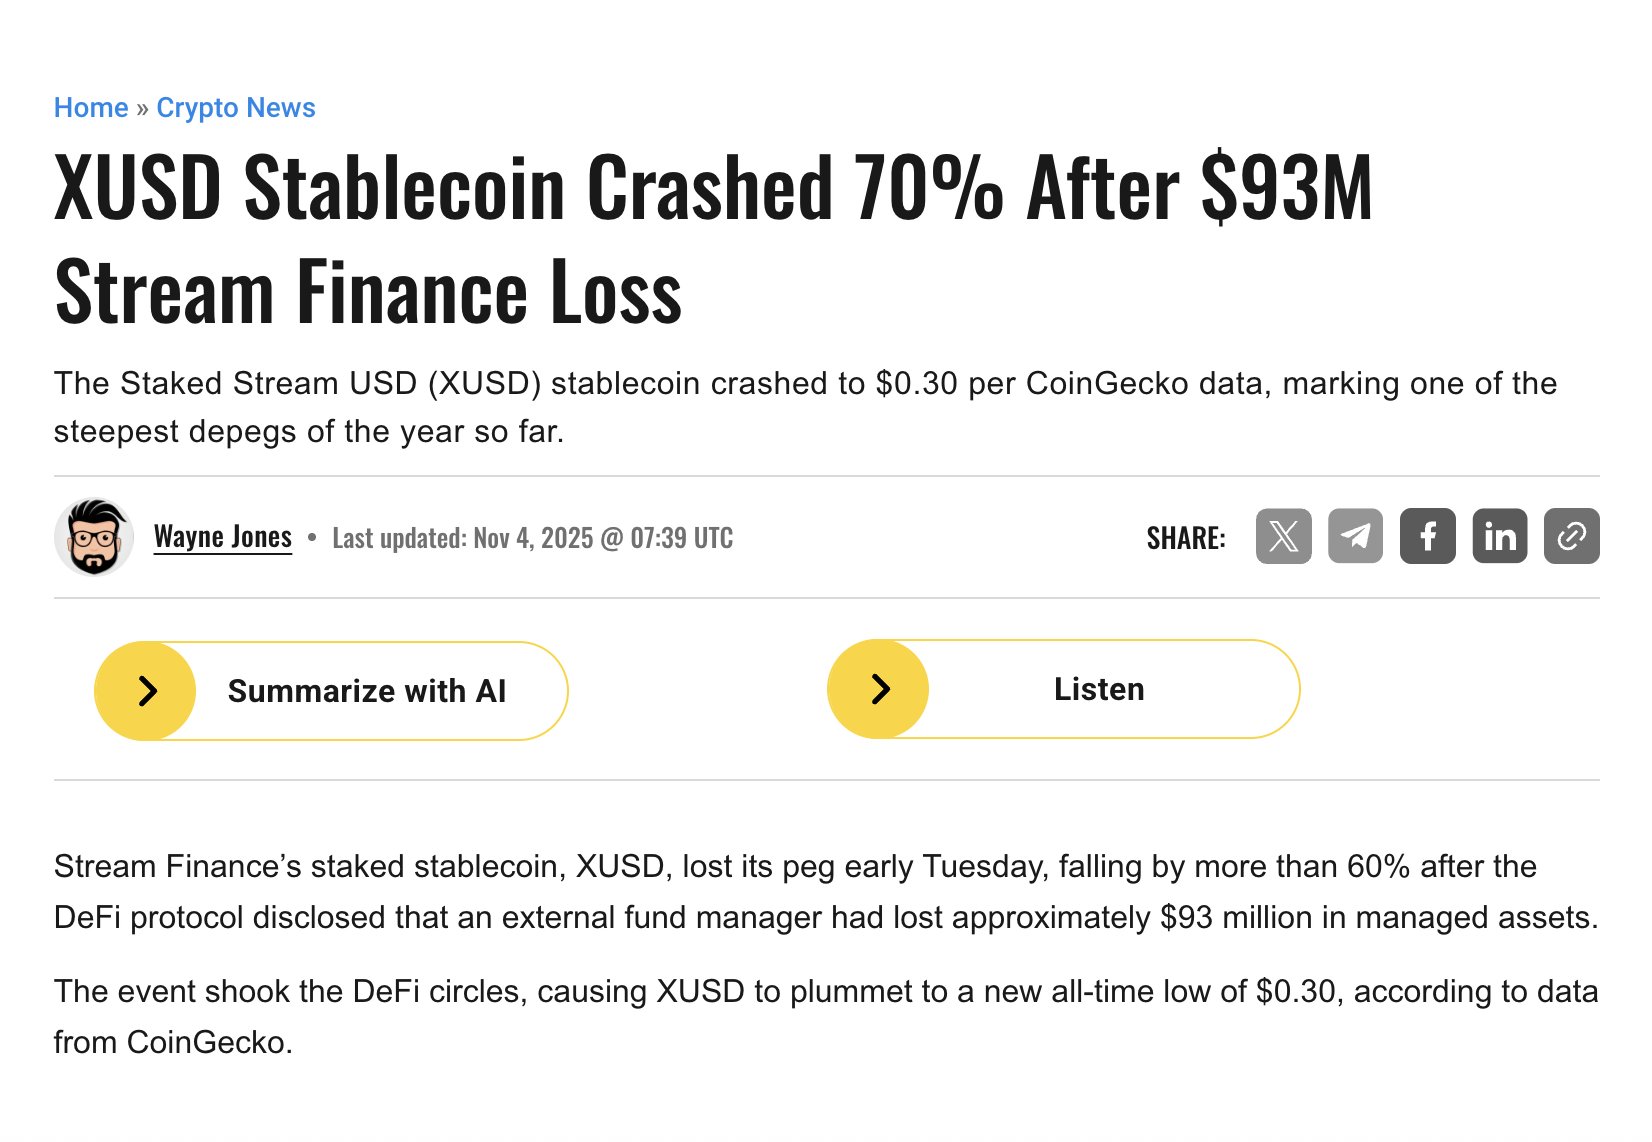This screenshot has width=1652, height=1142.
Task: Click the paragraph starting with The event shook
Action: pyautogui.click(x=825, y=1016)
